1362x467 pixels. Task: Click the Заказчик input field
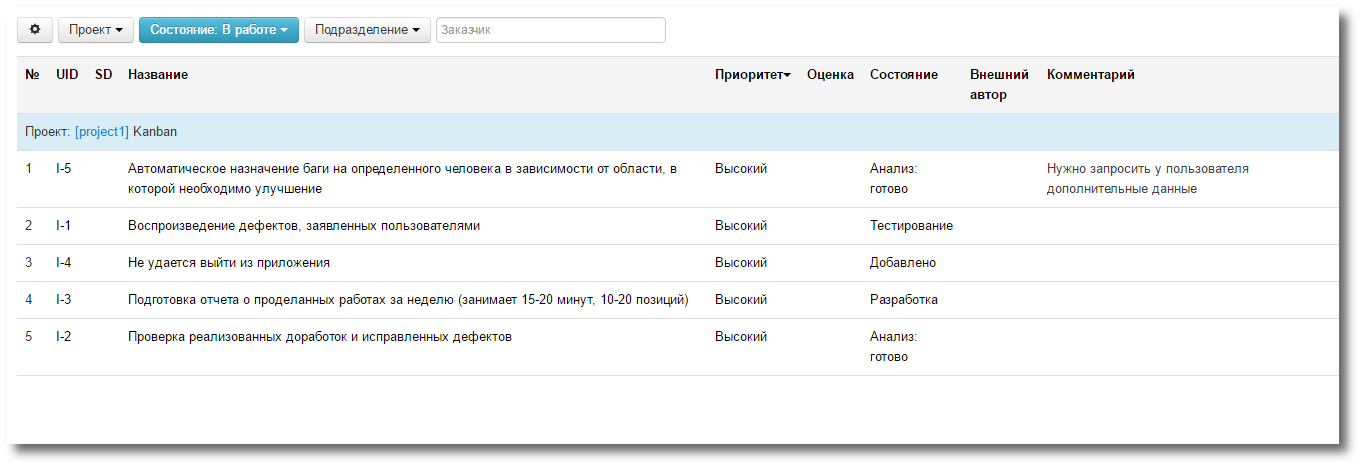point(551,30)
